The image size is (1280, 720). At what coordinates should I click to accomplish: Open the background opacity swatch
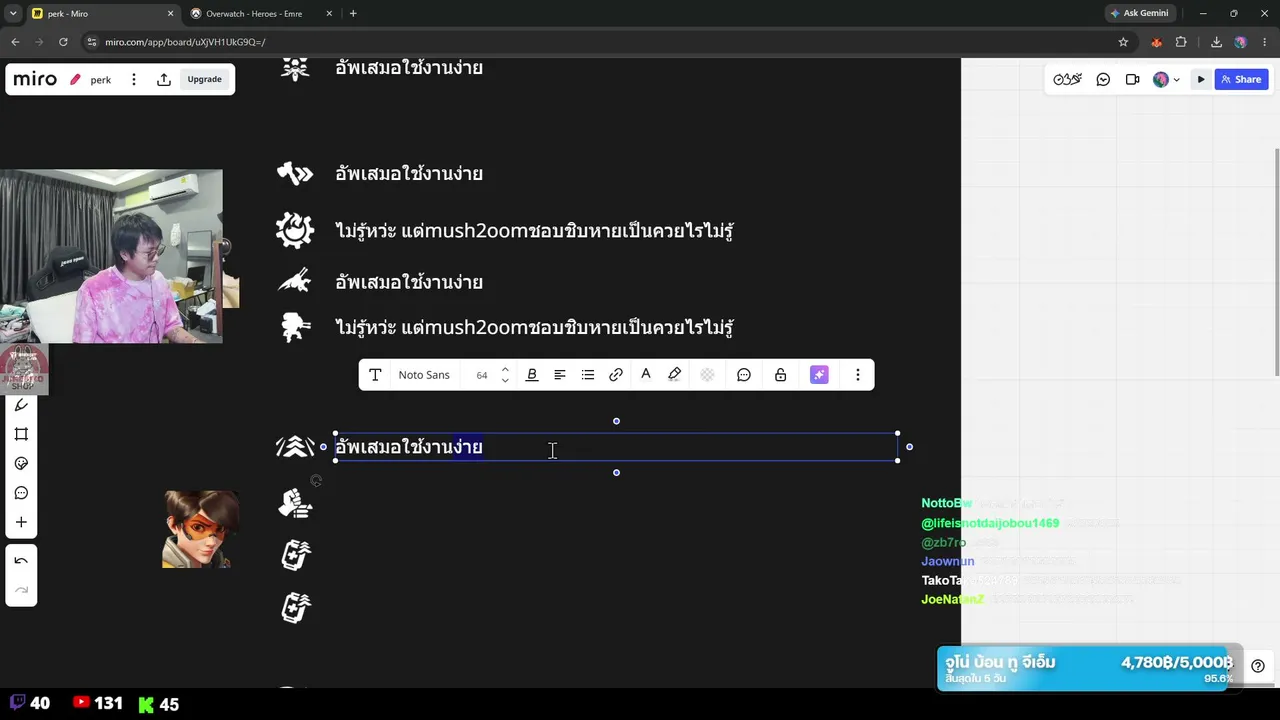pos(707,375)
